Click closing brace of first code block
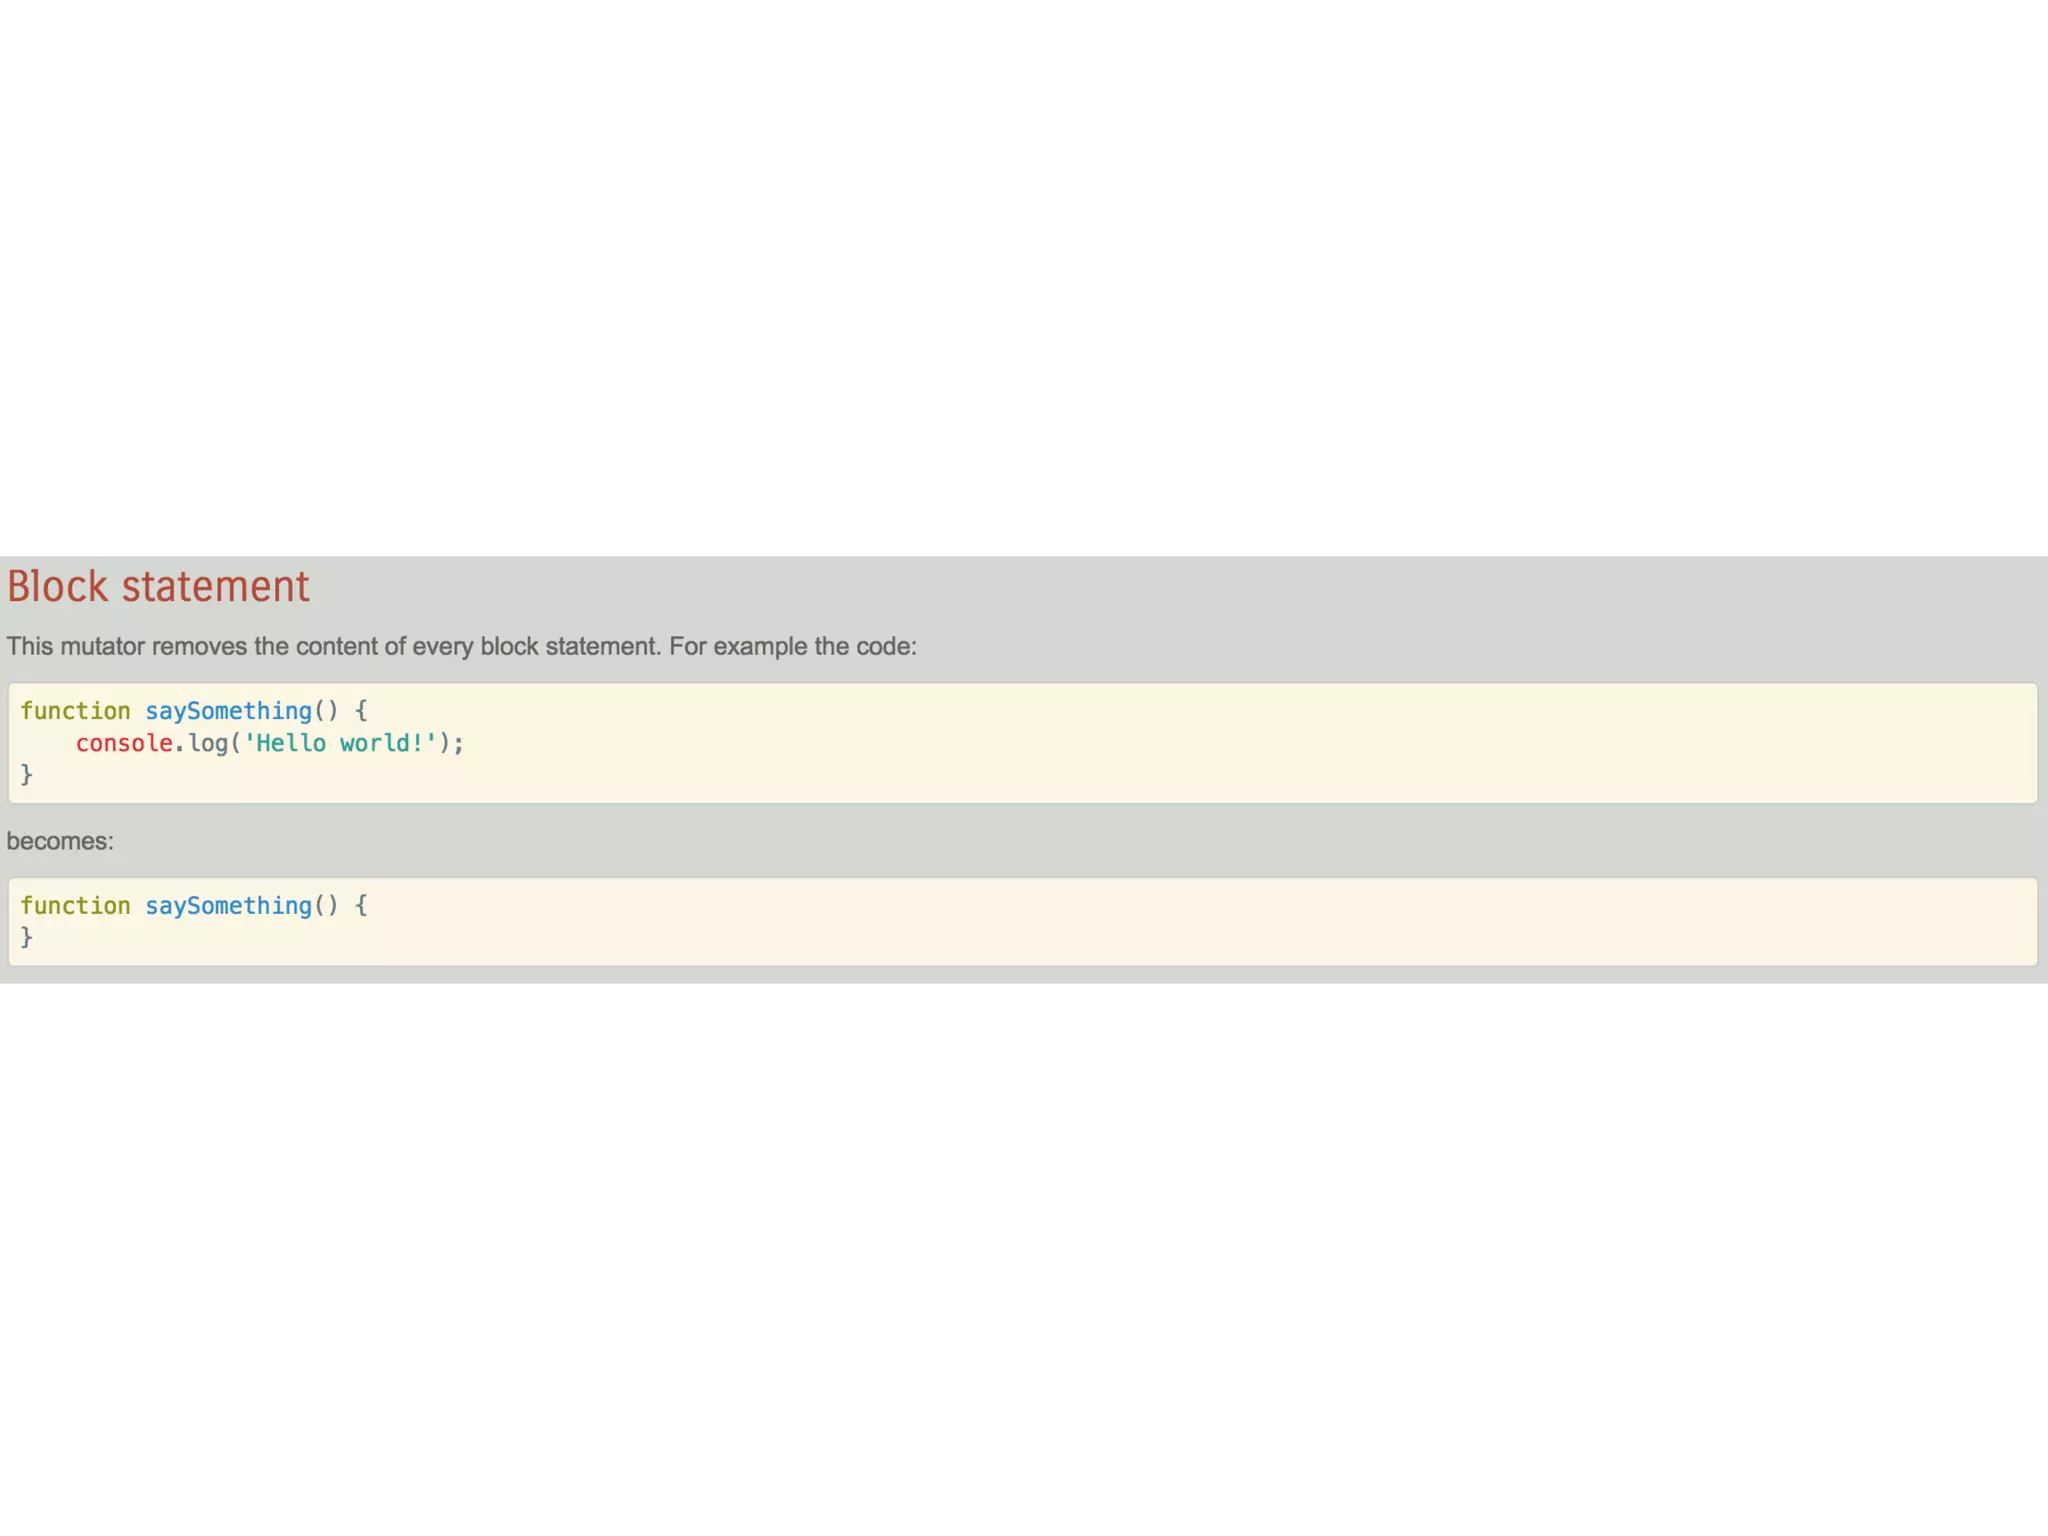The image size is (2048, 1536). (x=27, y=774)
